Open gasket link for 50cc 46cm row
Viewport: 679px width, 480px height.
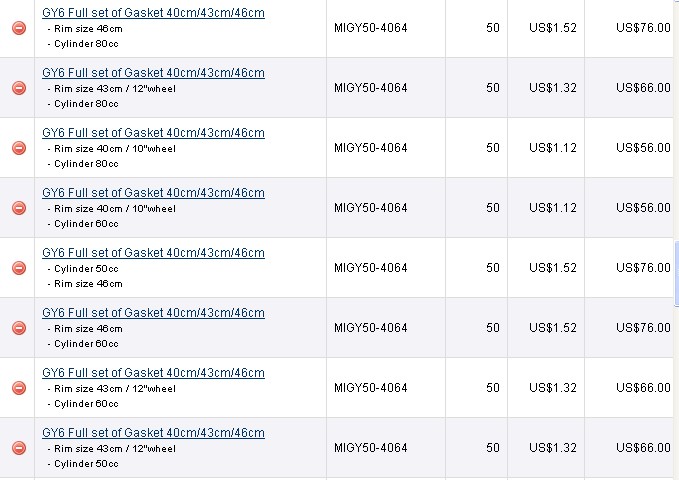pos(153,253)
